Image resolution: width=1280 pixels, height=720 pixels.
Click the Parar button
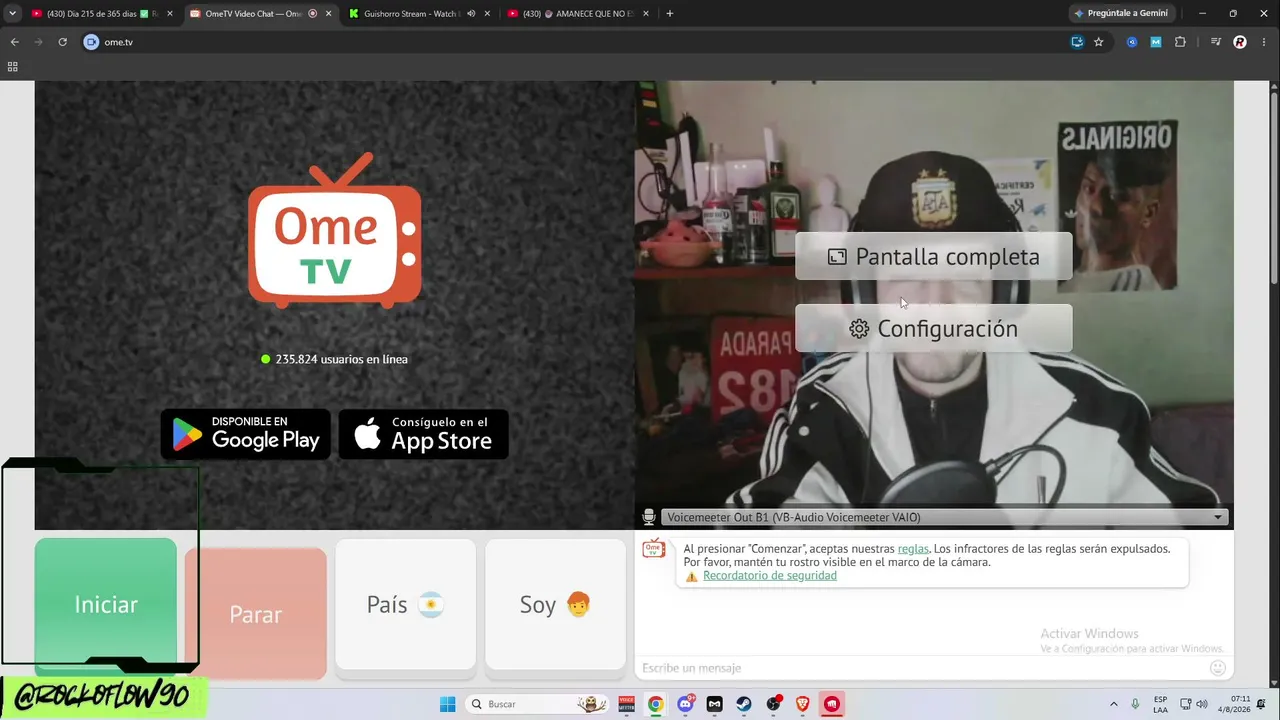coord(256,614)
